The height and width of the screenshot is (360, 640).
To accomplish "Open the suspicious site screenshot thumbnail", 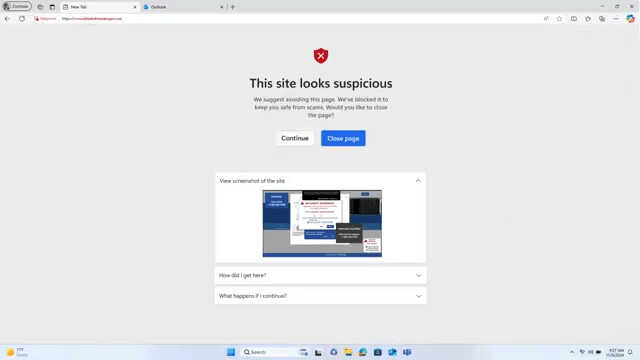I will (322, 223).
